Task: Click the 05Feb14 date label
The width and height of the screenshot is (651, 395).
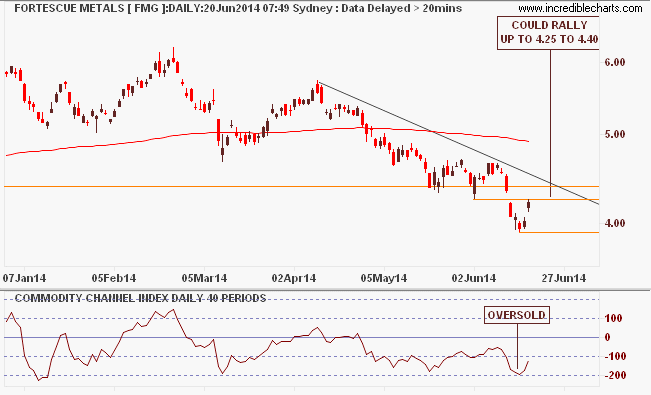Action: (x=114, y=278)
